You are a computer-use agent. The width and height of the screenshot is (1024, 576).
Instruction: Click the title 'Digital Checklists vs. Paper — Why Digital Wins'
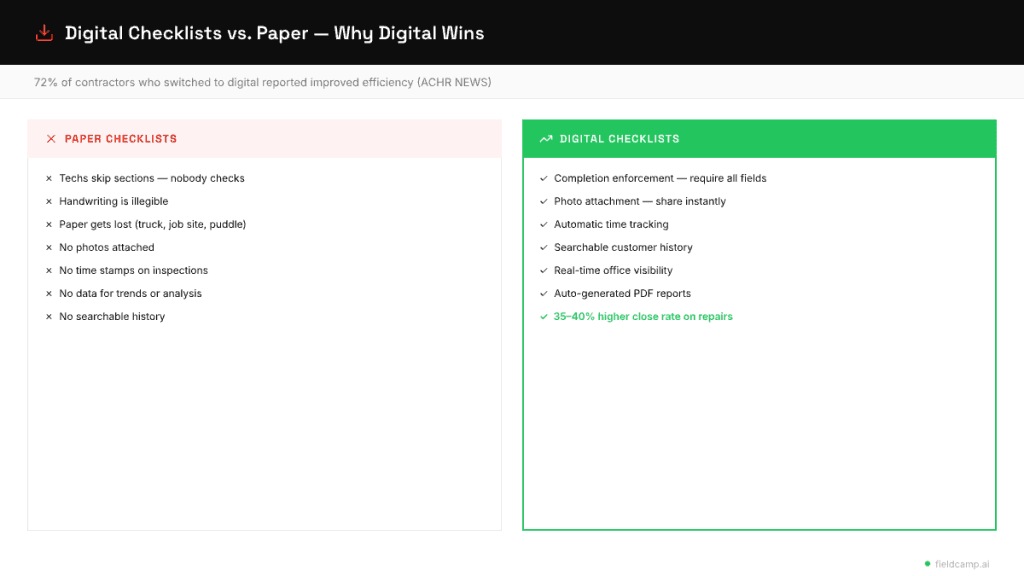coord(274,32)
